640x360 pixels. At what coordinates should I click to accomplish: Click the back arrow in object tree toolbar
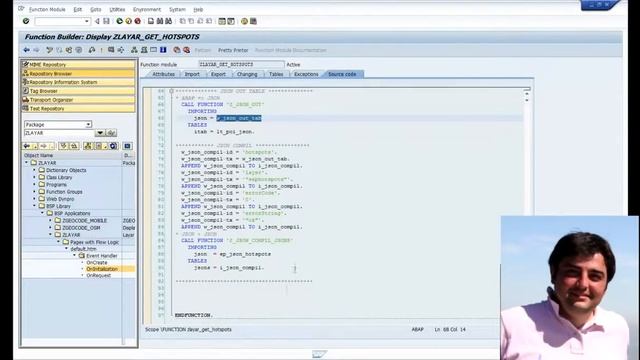(x=27, y=146)
